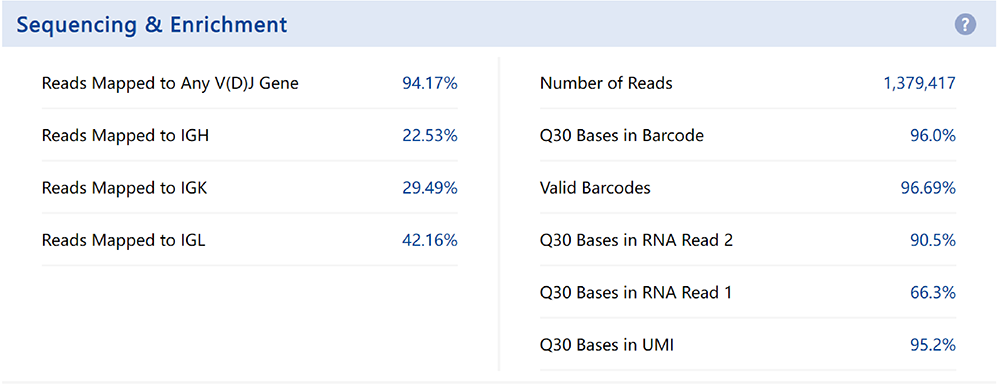1000x385 pixels.
Task: Click the Reads Mapped to IGK label
Action: coord(124,188)
